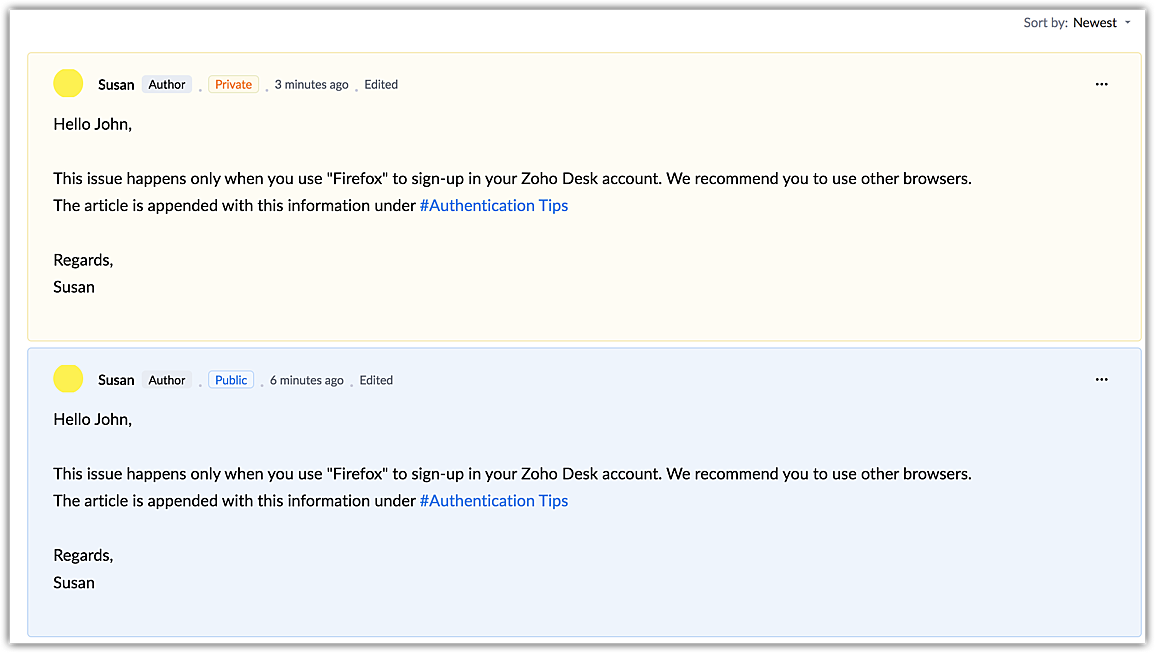The width and height of the screenshot is (1155, 653).
Task: Click the Edited label on the Private comment
Action: (381, 85)
